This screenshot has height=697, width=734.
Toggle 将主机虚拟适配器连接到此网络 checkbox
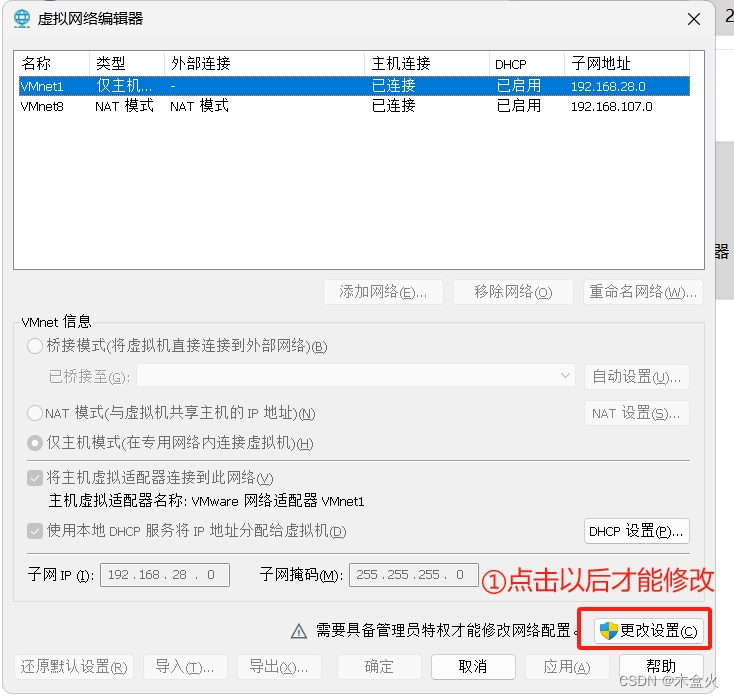(35, 478)
